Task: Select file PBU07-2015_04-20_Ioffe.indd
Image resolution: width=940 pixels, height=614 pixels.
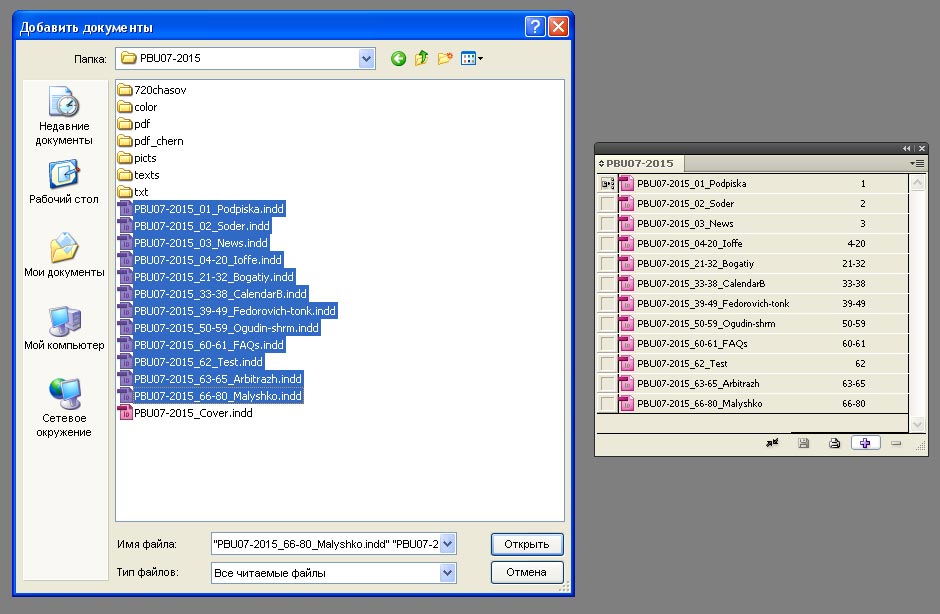Action: tap(200, 260)
